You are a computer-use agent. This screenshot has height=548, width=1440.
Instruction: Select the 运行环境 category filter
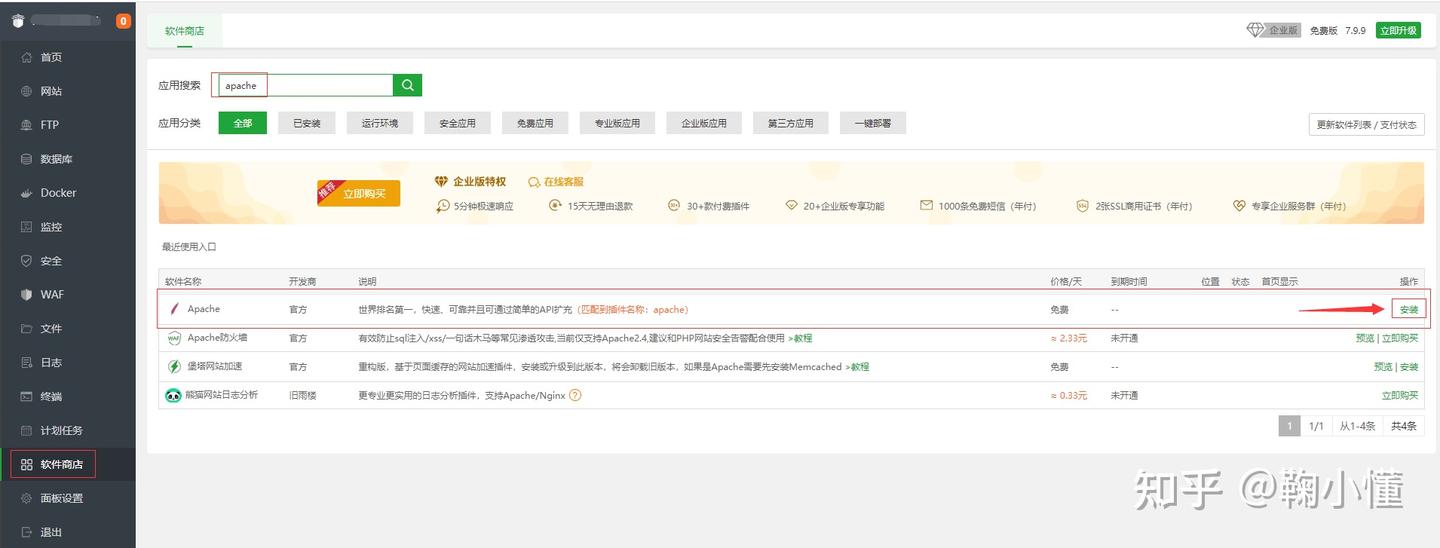[380, 123]
